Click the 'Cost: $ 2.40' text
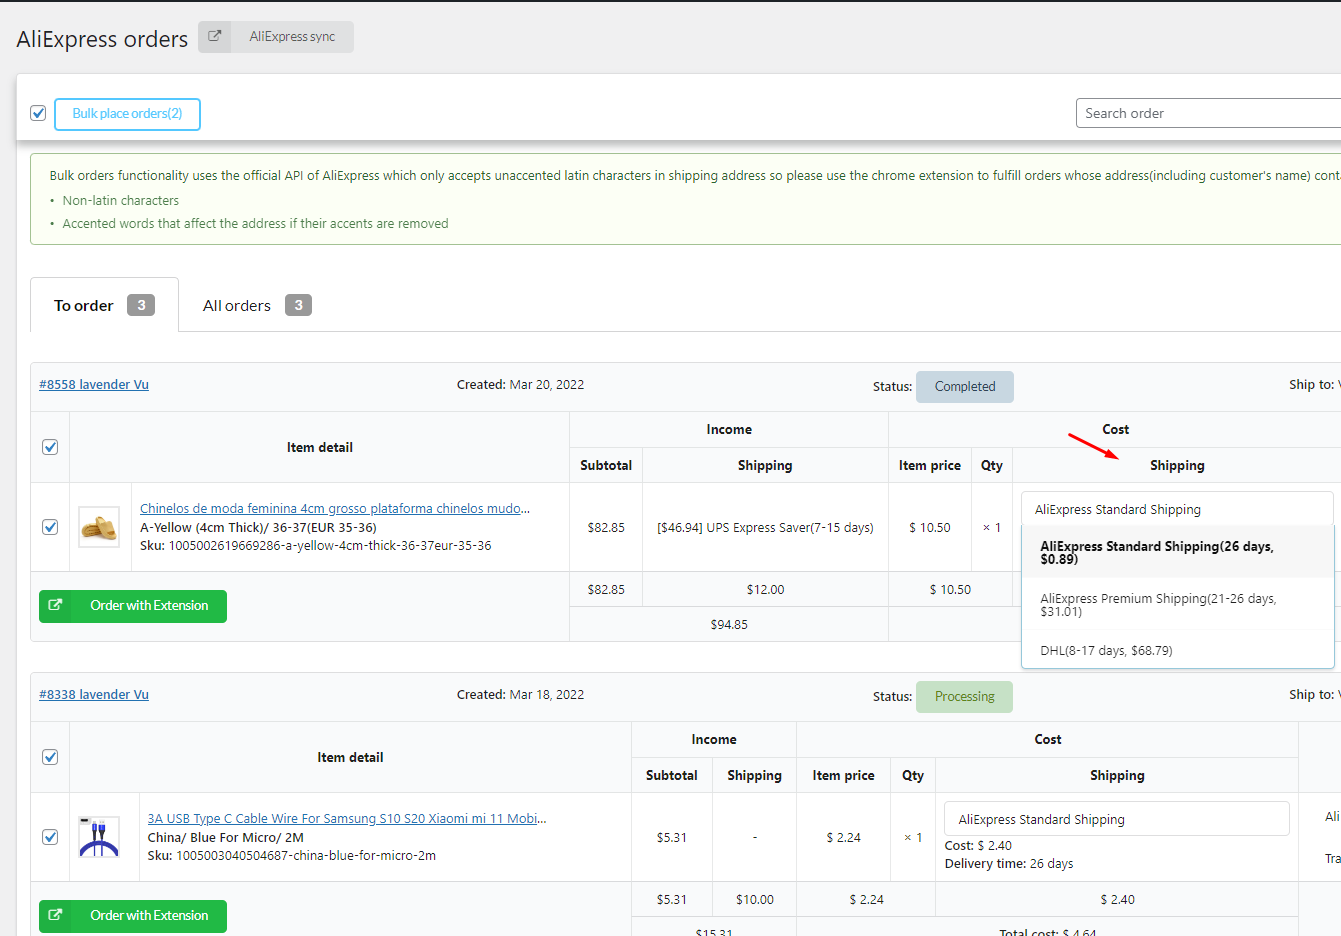 pyautogui.click(x=978, y=846)
